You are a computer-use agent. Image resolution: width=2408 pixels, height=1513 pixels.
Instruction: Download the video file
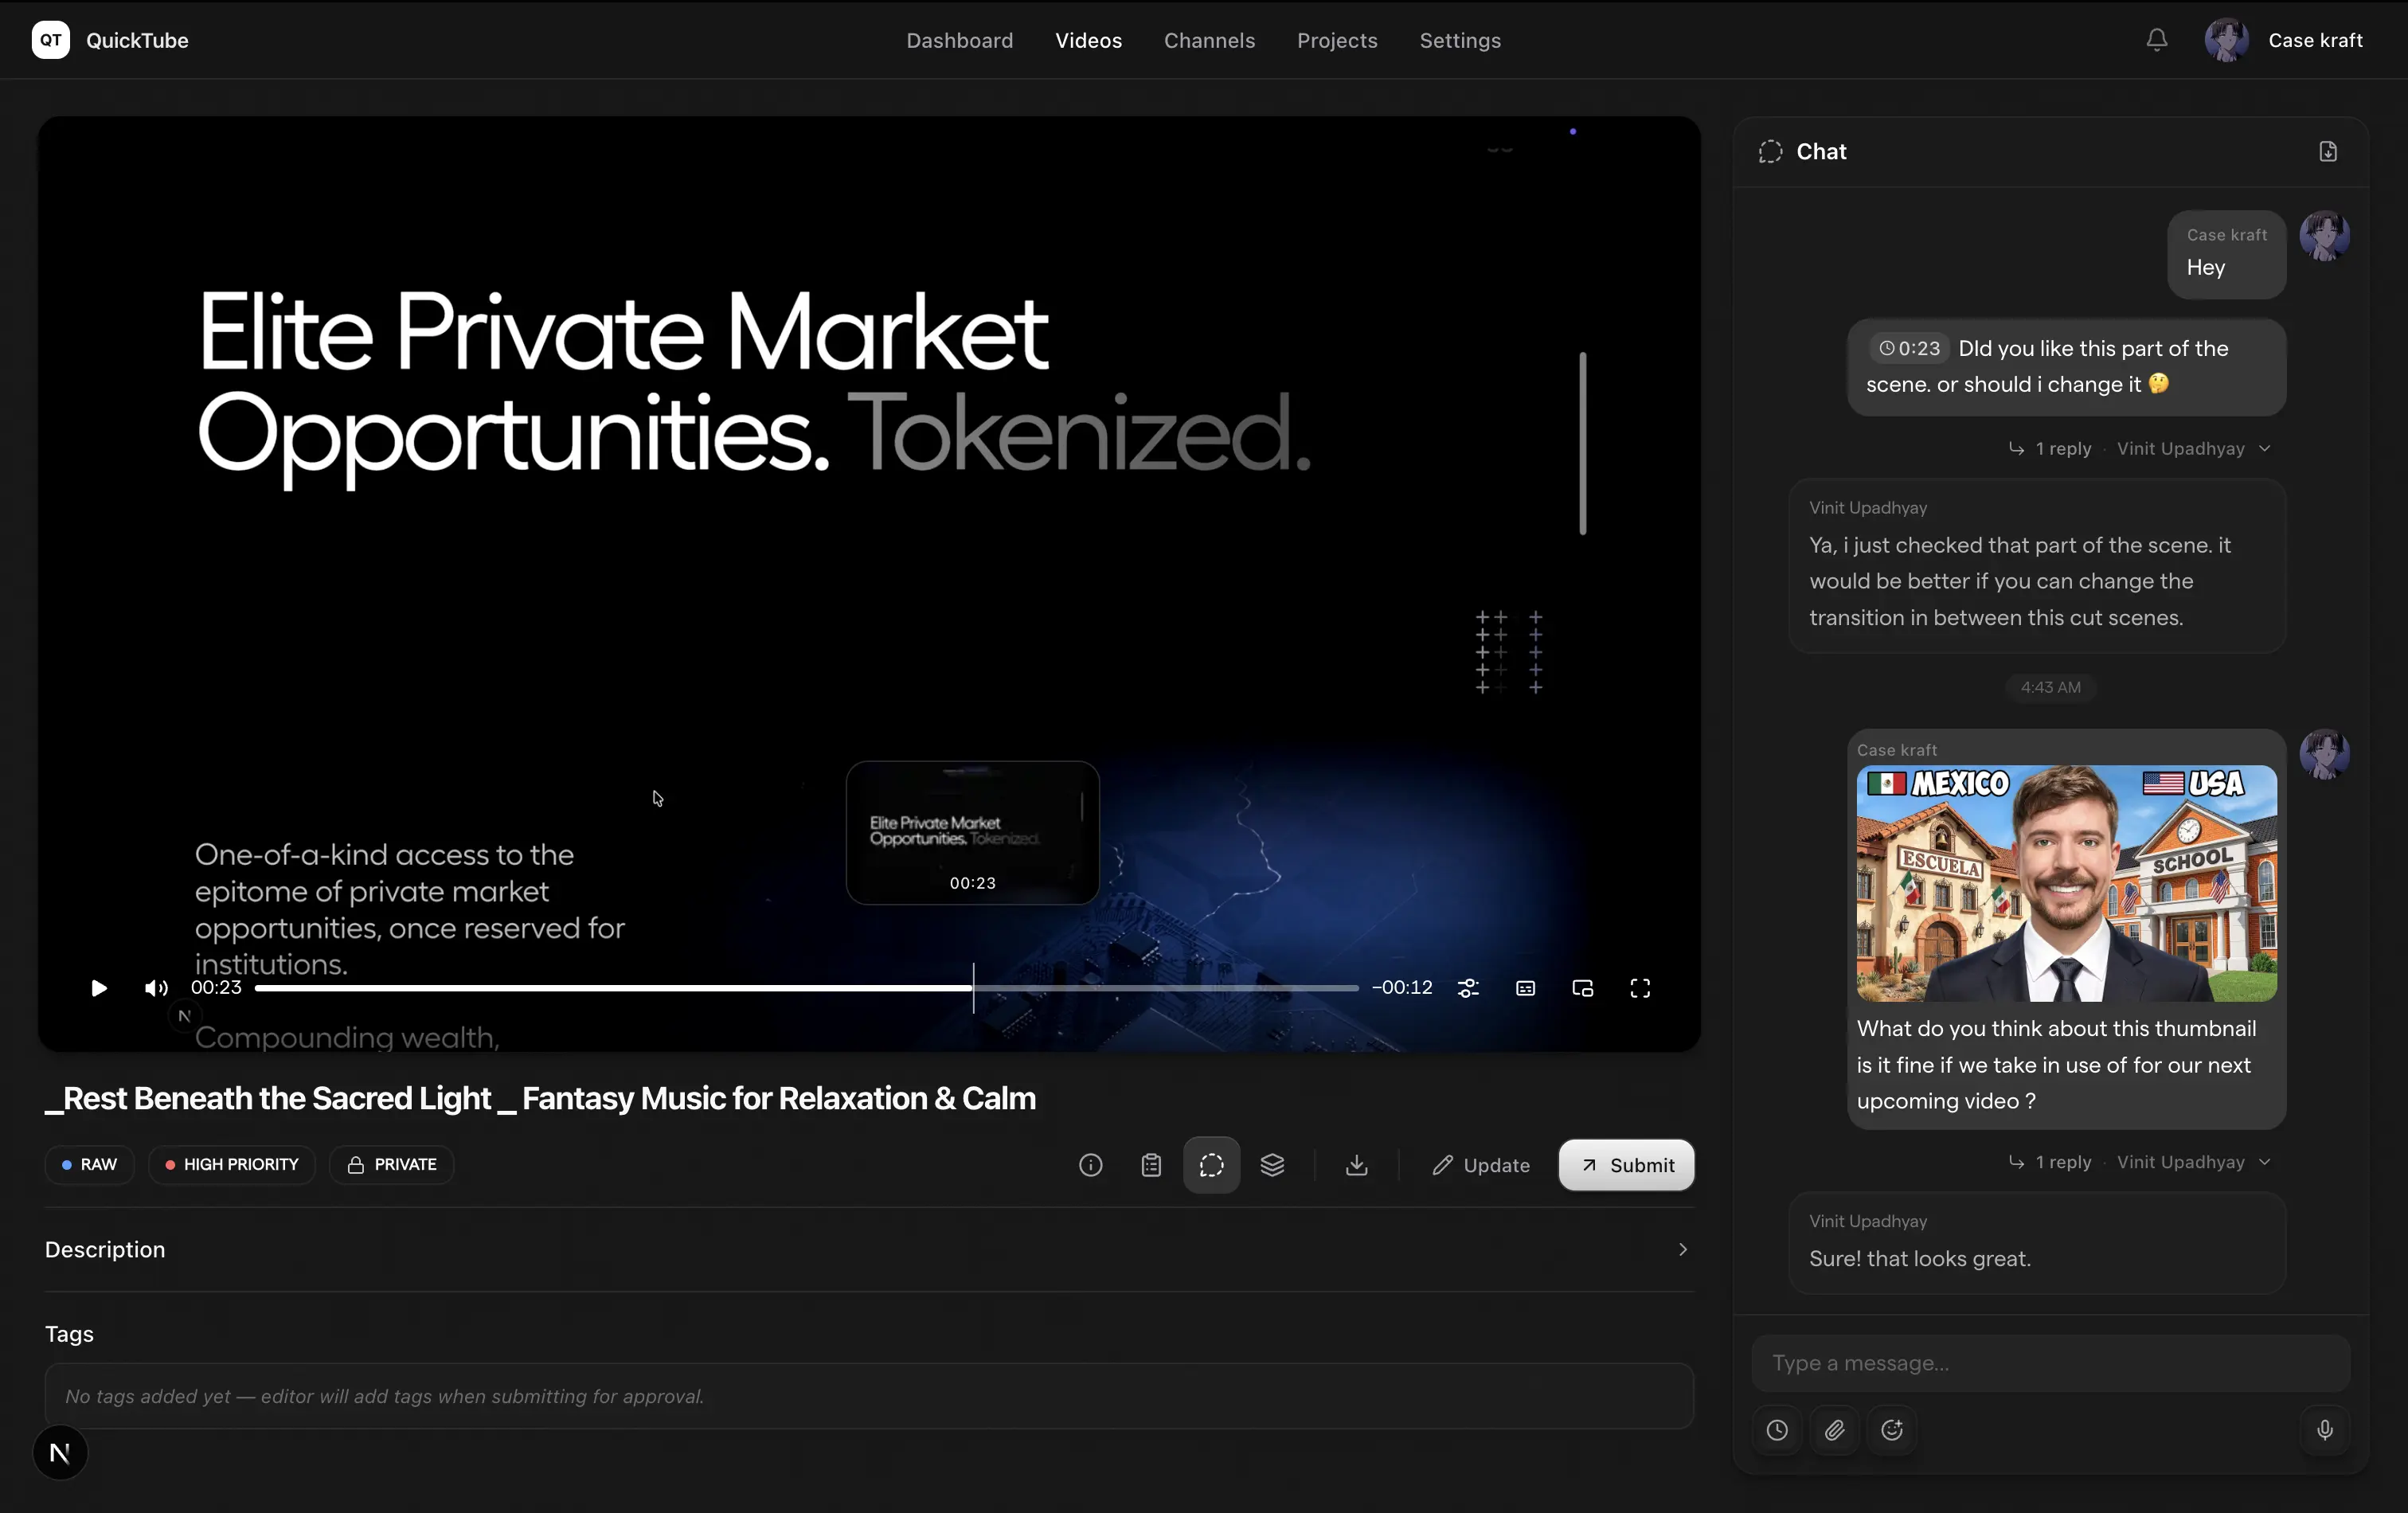(1355, 1164)
